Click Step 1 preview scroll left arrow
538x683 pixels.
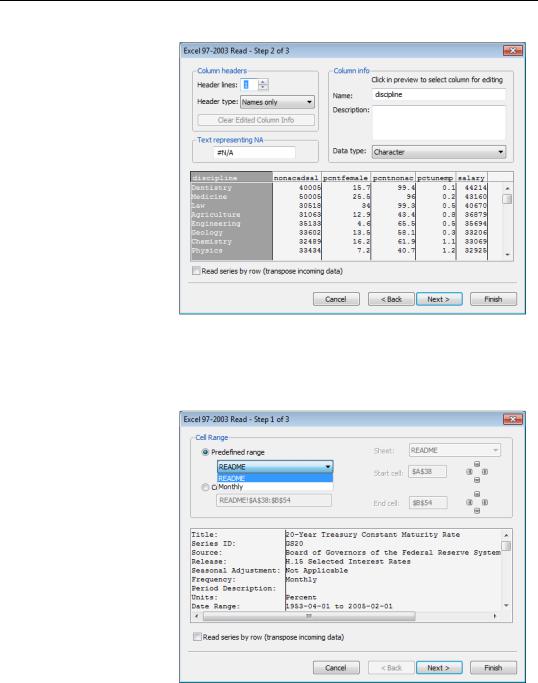196,616
